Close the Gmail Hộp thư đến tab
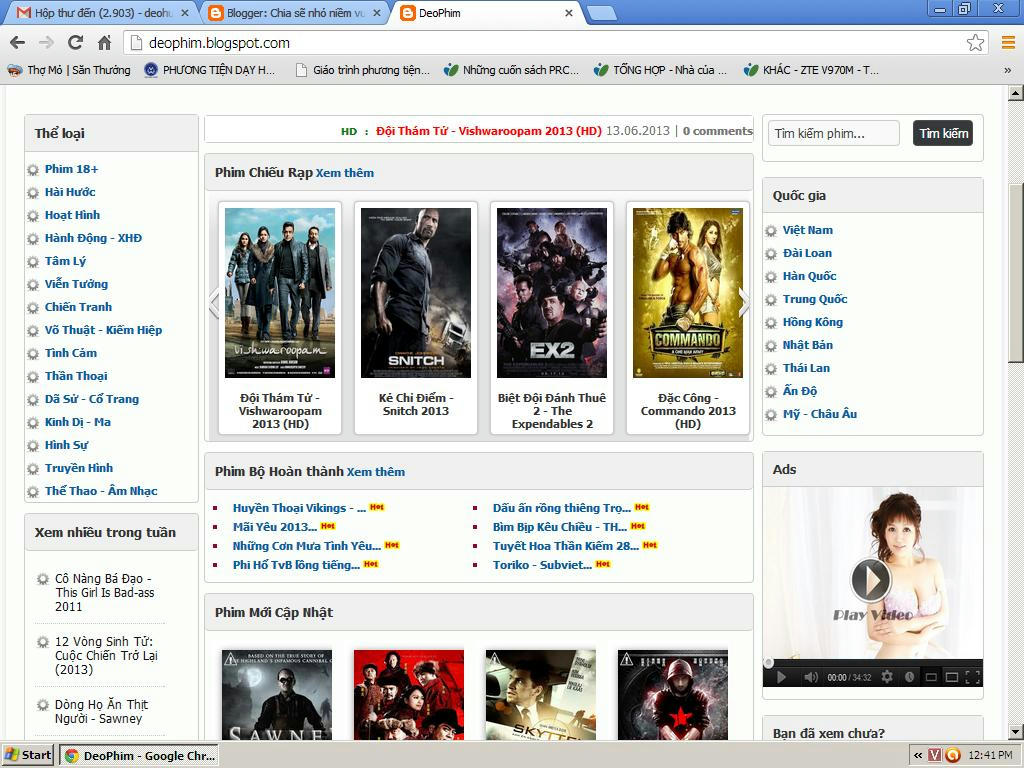 (185, 13)
